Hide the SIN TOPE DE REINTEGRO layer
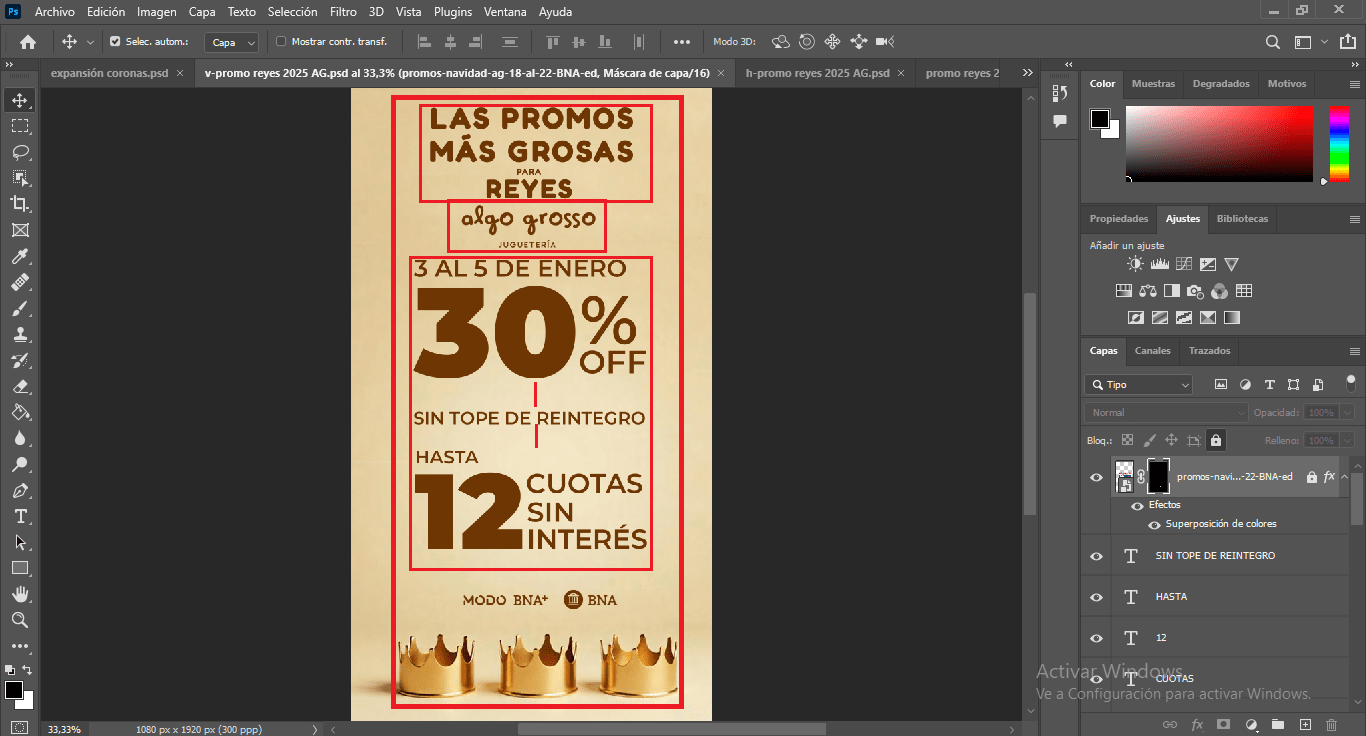The image size is (1366, 736). [x=1096, y=556]
